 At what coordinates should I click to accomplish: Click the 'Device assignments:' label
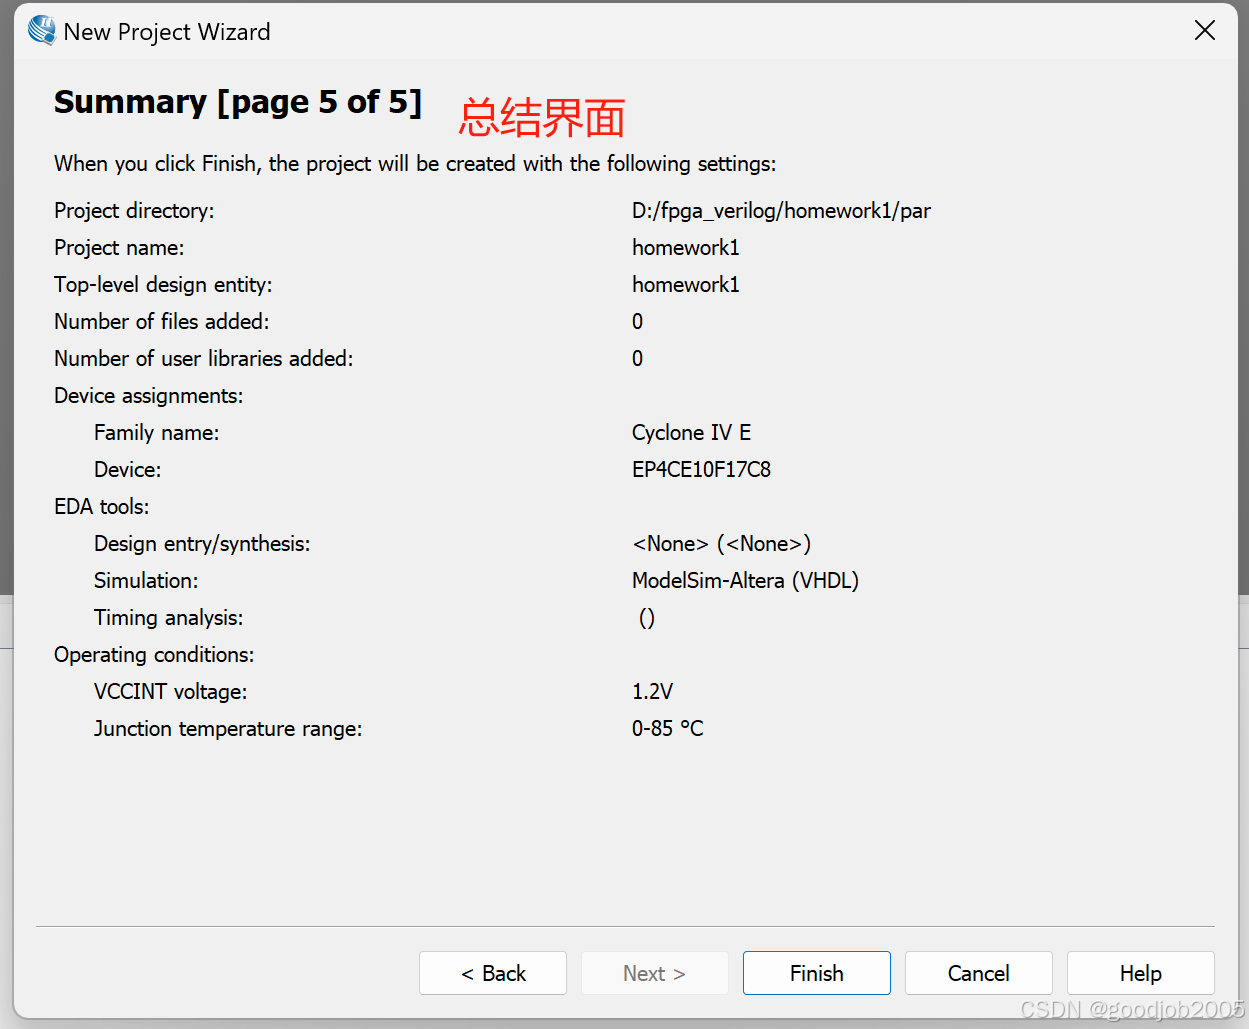click(149, 396)
